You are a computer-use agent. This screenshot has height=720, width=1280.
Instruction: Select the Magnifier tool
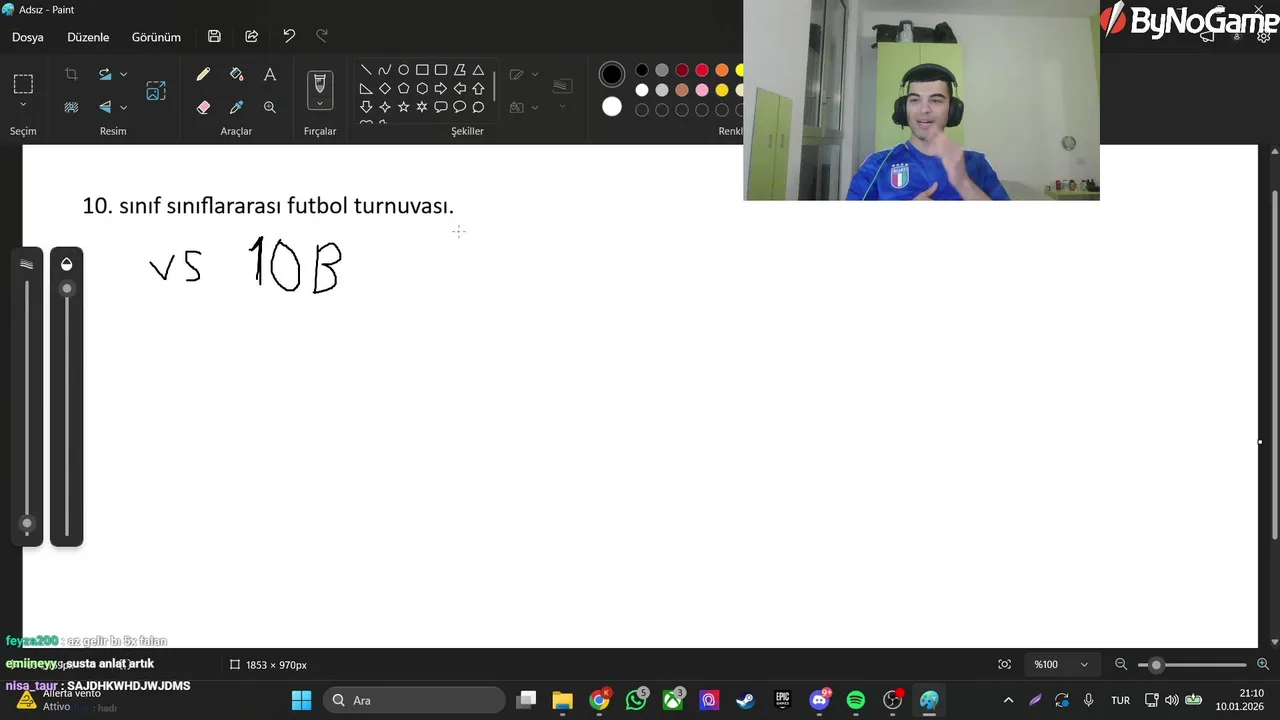click(270, 107)
